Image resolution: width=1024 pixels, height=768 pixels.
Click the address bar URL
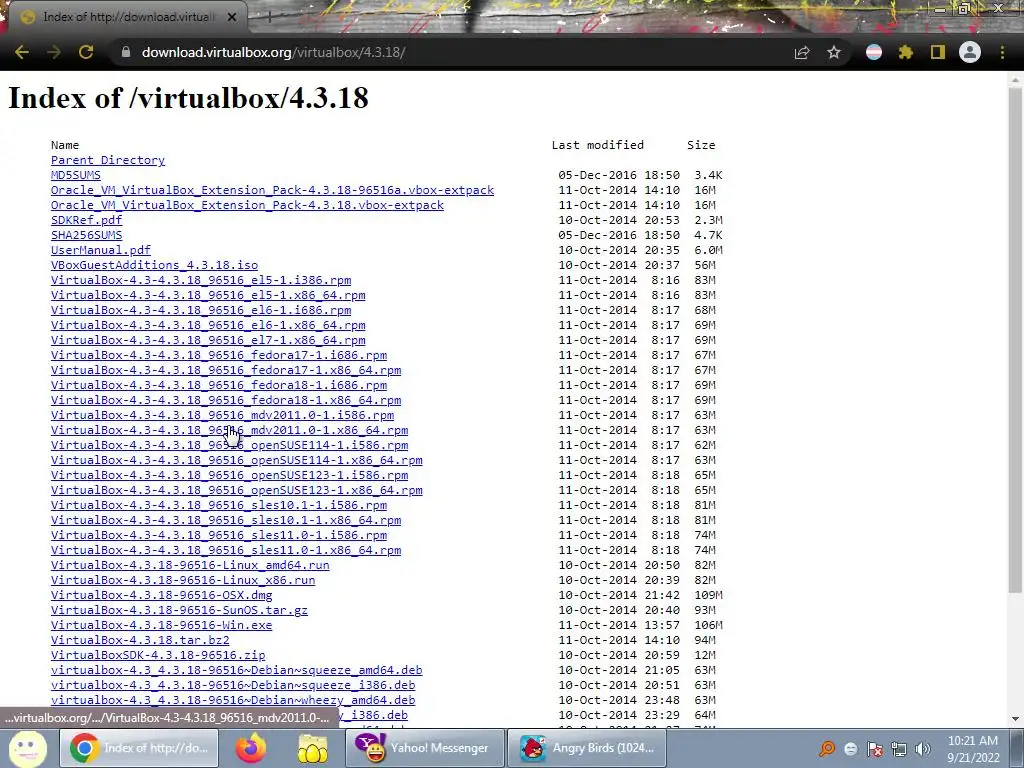(x=274, y=52)
